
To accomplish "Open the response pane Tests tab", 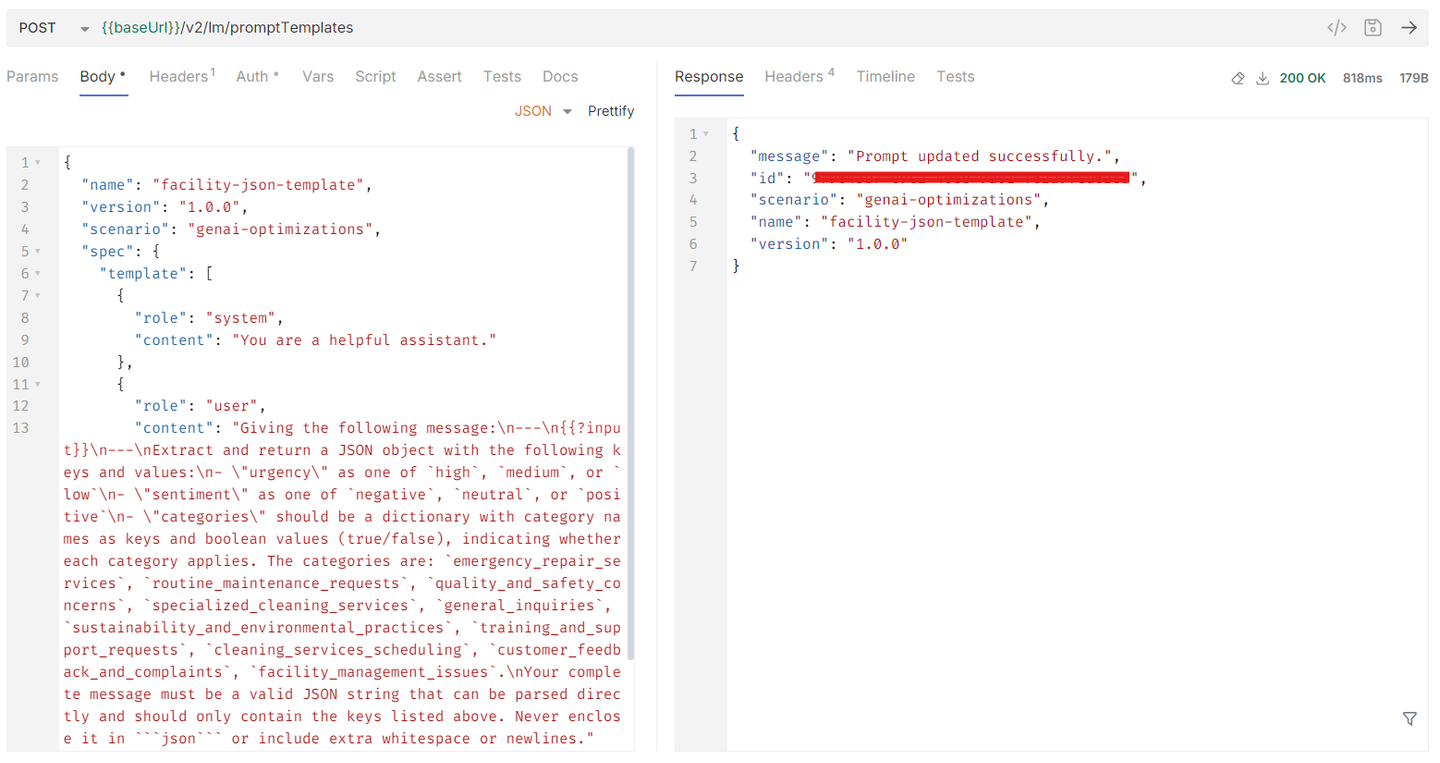I will tap(955, 76).
